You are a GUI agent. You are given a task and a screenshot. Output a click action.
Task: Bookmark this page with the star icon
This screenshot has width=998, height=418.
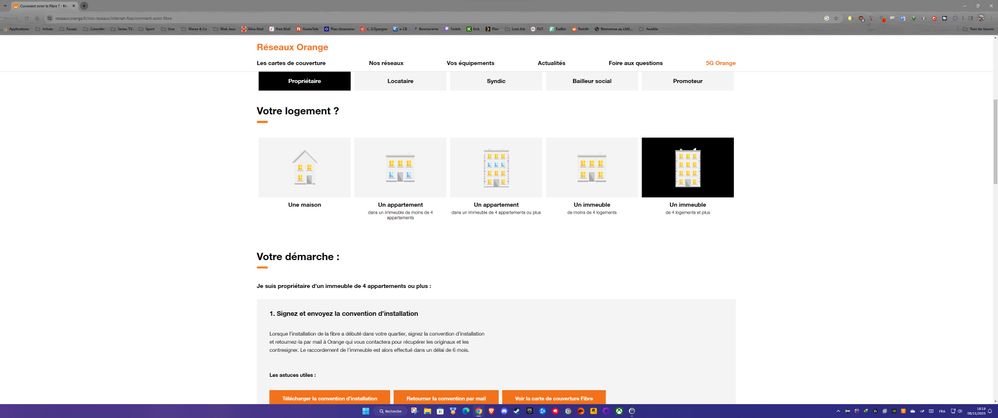coord(836,18)
